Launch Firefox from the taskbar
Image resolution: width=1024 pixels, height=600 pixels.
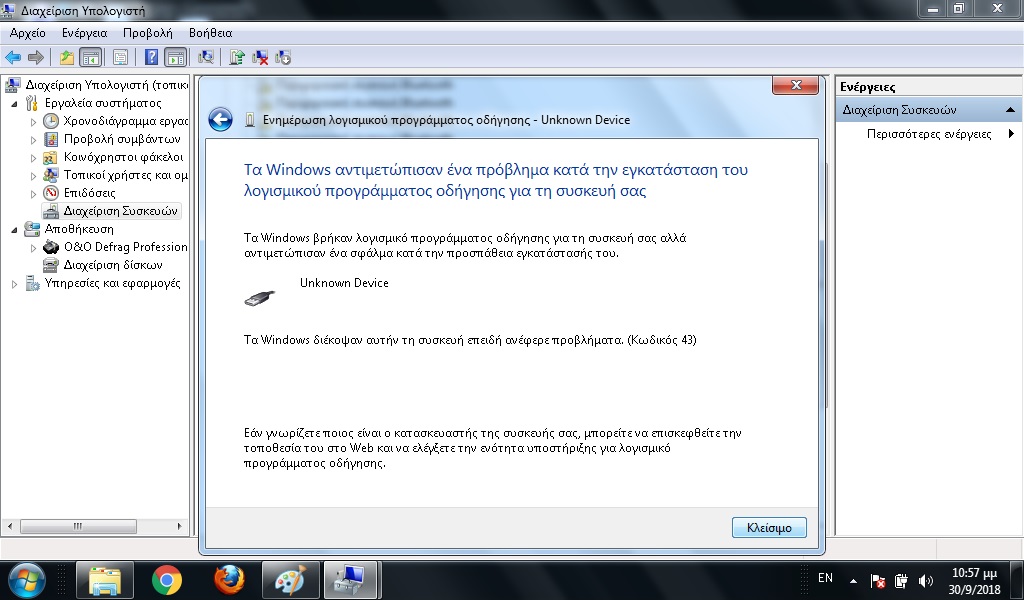[229, 580]
